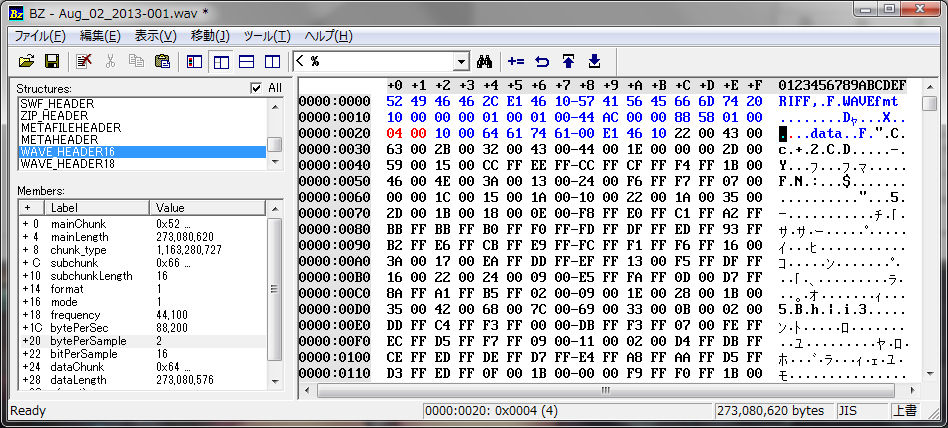
Task: Click the scroll-up arrow of the Members list
Action: click(274, 208)
